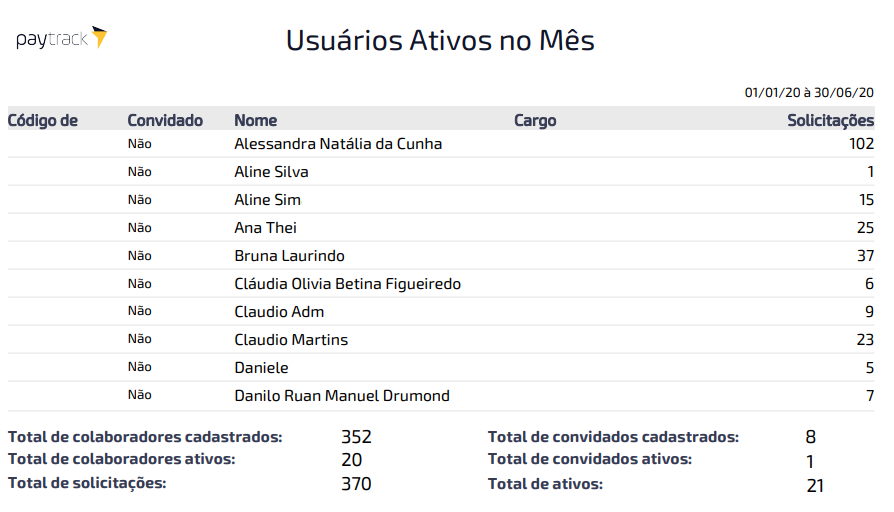Click the date range 01/01/20 à 30/06/20
Image resolution: width=894 pixels, height=512 pixels.
(809, 92)
